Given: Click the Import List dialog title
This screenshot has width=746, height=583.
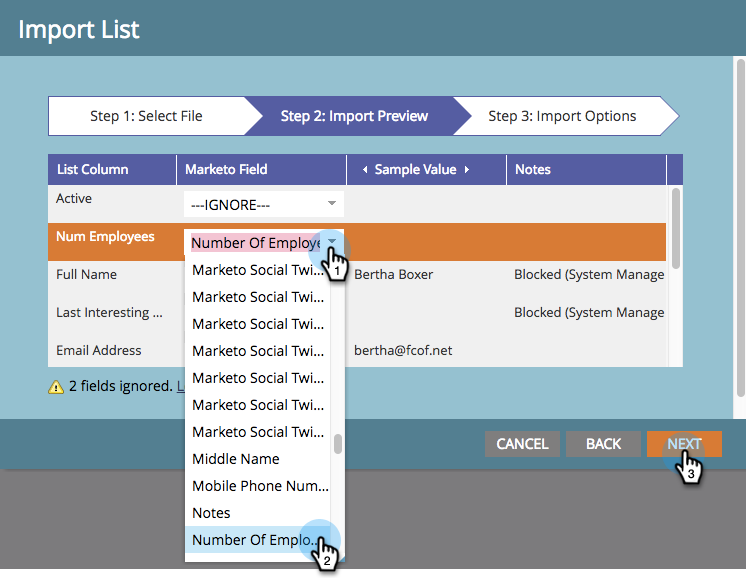Looking at the screenshot, I should pos(79,30).
